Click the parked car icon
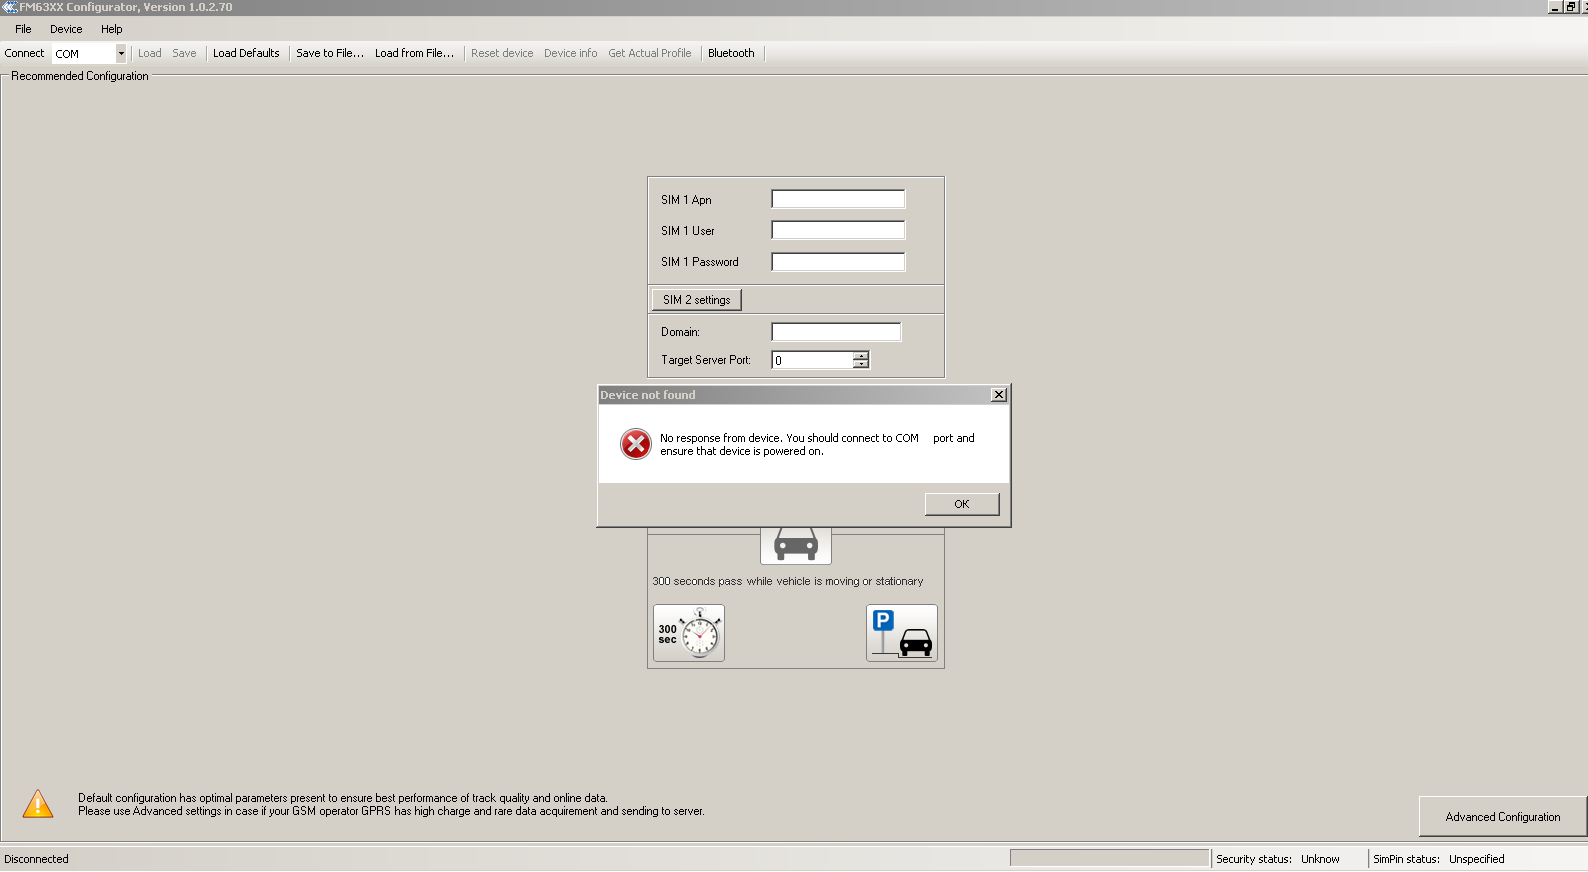 [901, 633]
